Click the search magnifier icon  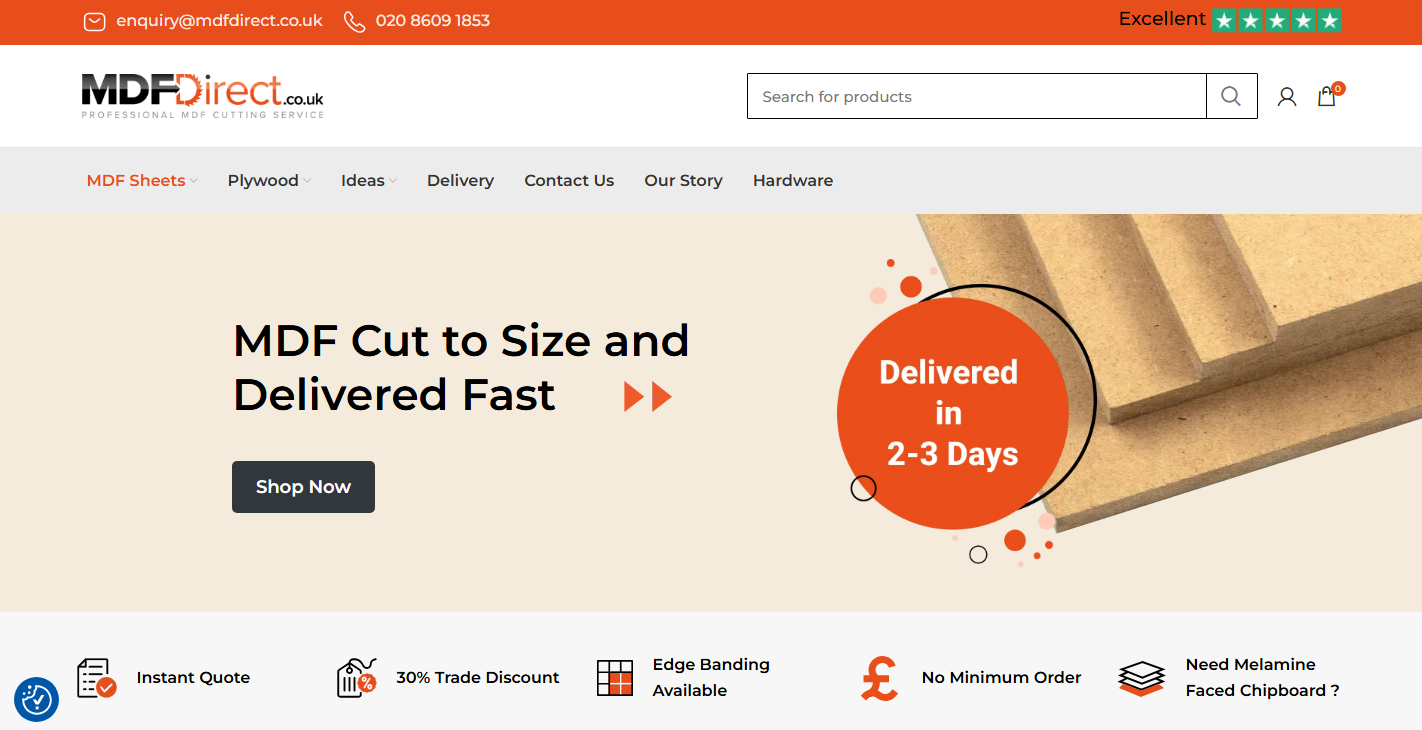tap(1231, 96)
